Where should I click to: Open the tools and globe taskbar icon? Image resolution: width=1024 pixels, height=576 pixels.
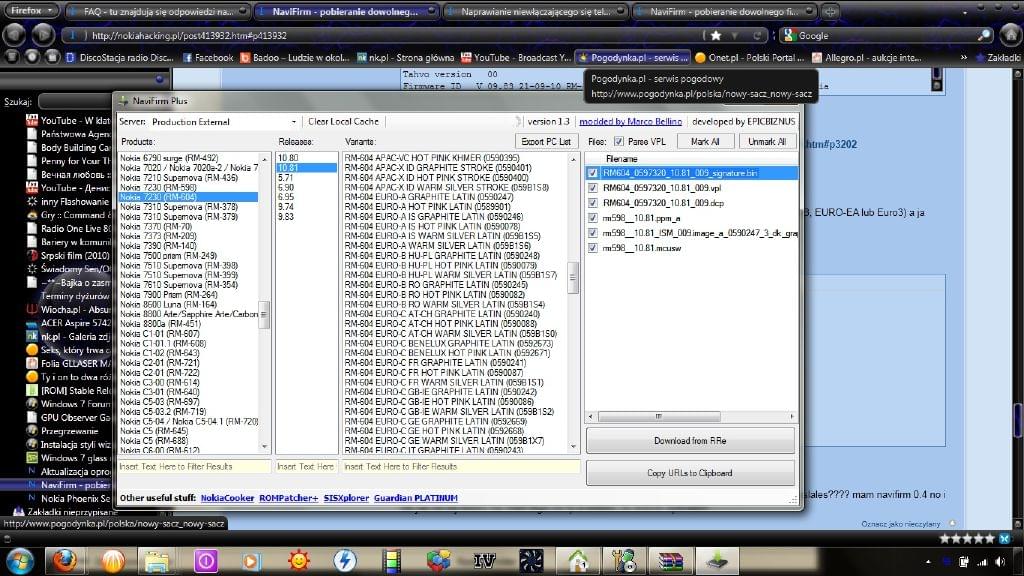tap(624, 561)
